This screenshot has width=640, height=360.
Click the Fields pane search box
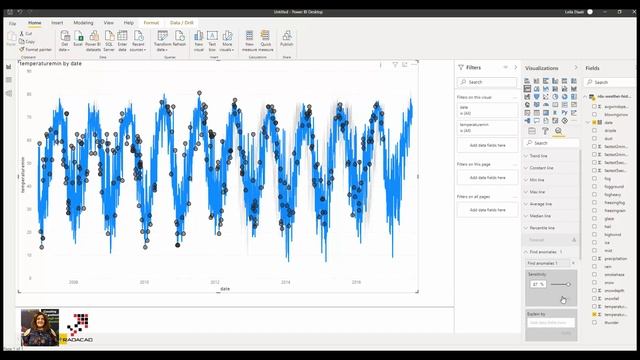[609, 82]
